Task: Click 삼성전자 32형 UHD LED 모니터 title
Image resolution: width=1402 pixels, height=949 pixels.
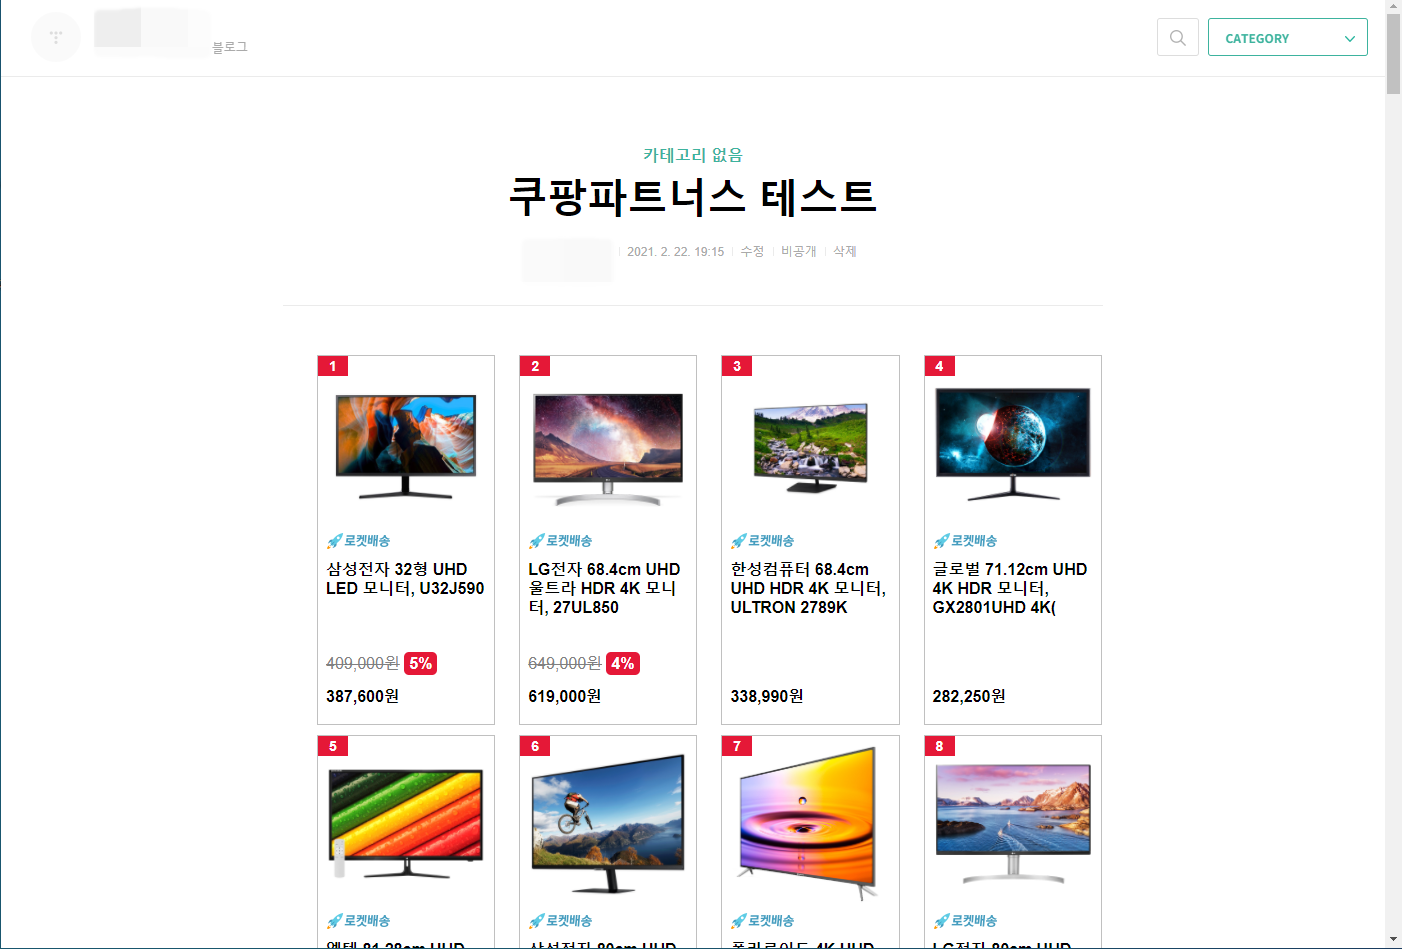Action: tap(405, 579)
